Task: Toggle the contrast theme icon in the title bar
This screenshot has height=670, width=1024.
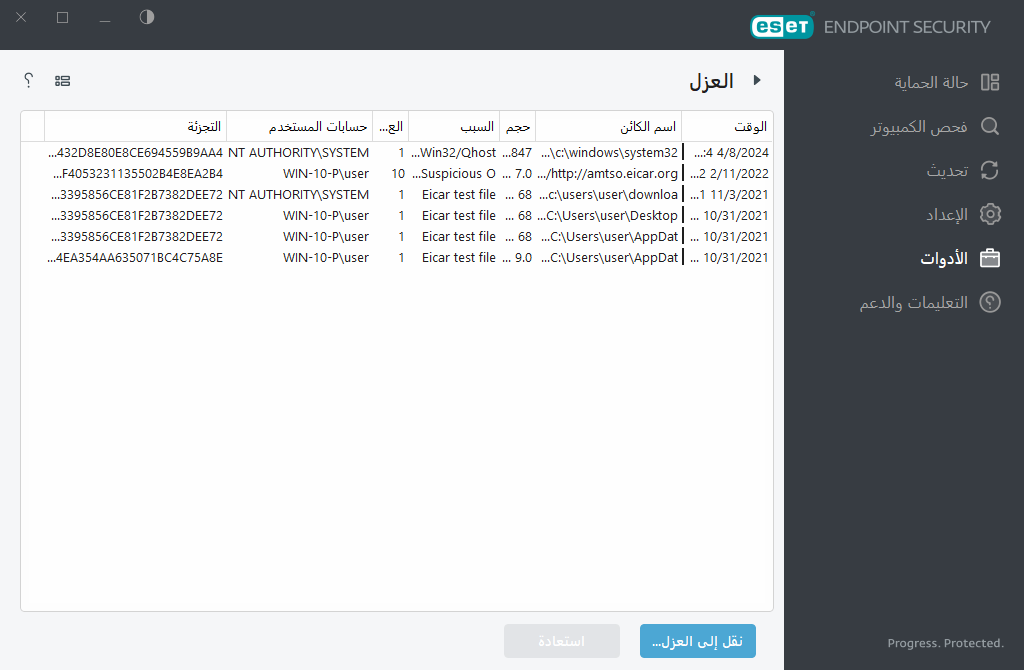Action: [146, 18]
